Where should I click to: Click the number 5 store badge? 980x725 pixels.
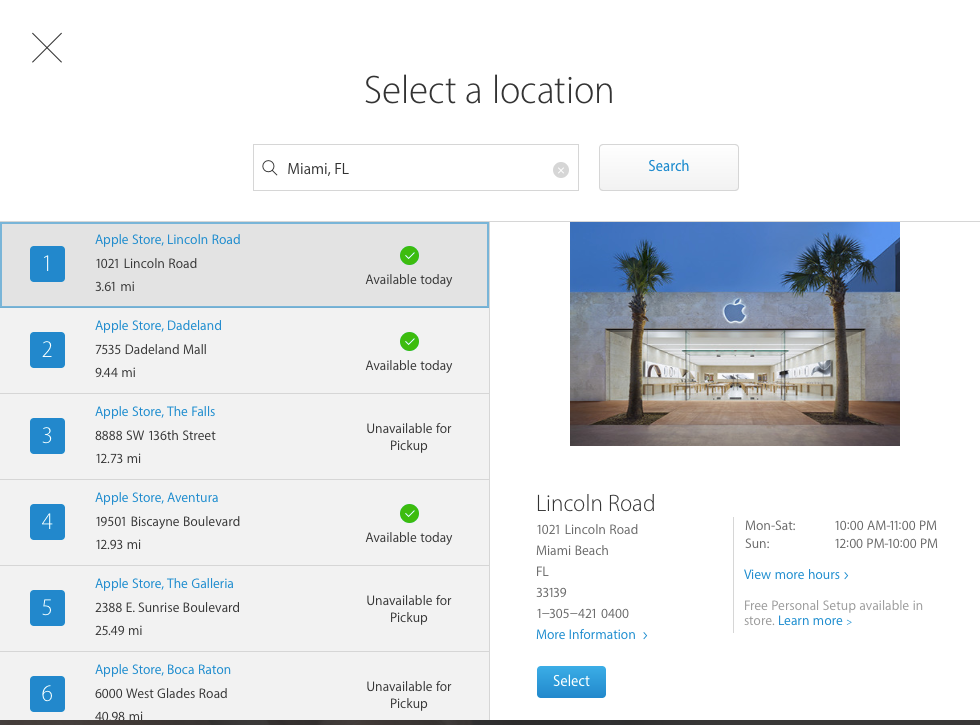(48, 608)
